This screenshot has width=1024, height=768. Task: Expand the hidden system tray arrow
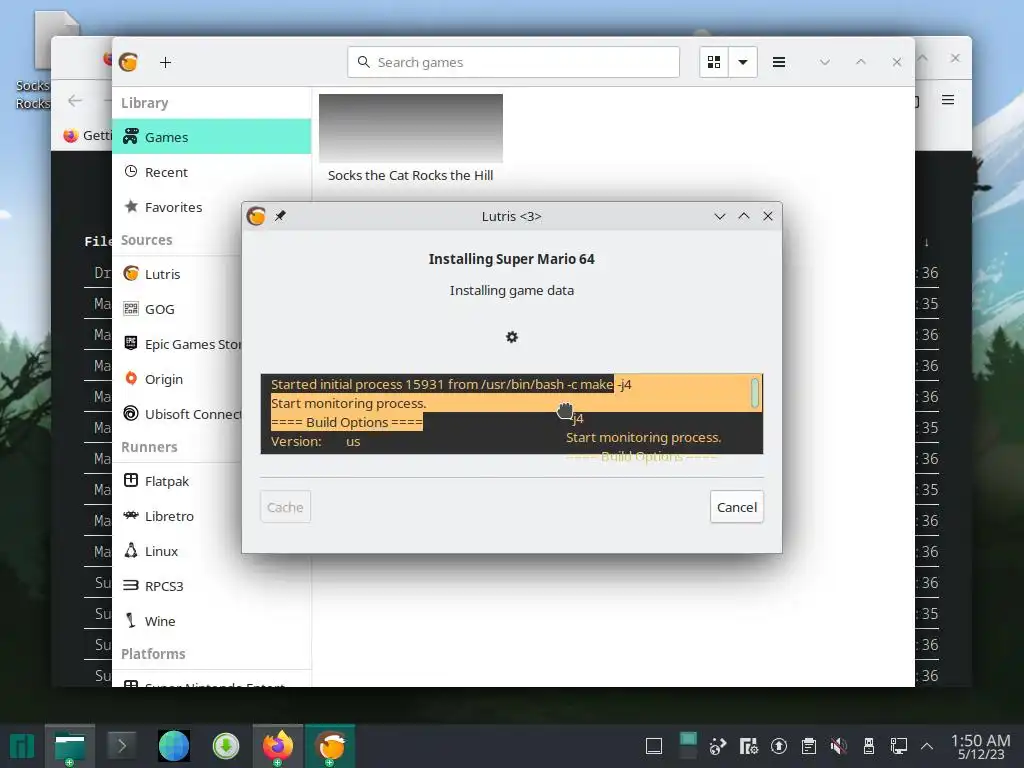[927, 746]
